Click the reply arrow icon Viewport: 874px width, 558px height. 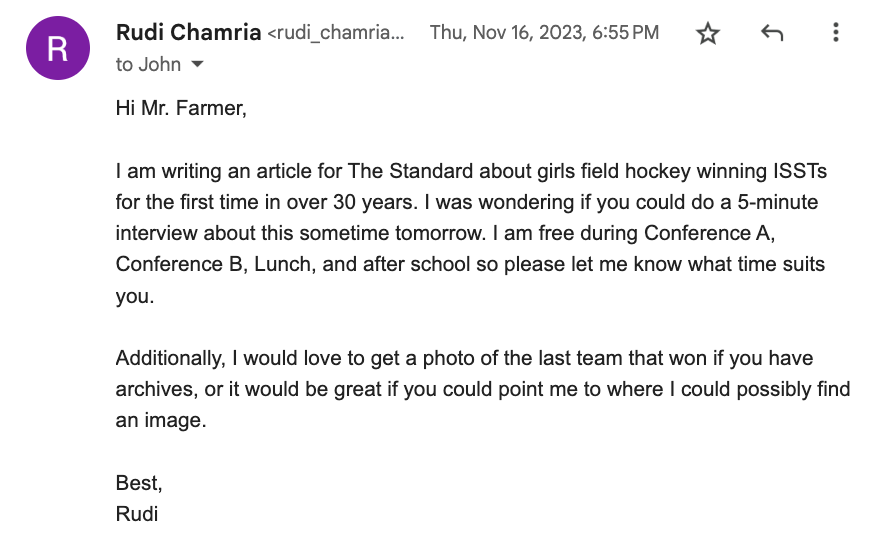(771, 34)
